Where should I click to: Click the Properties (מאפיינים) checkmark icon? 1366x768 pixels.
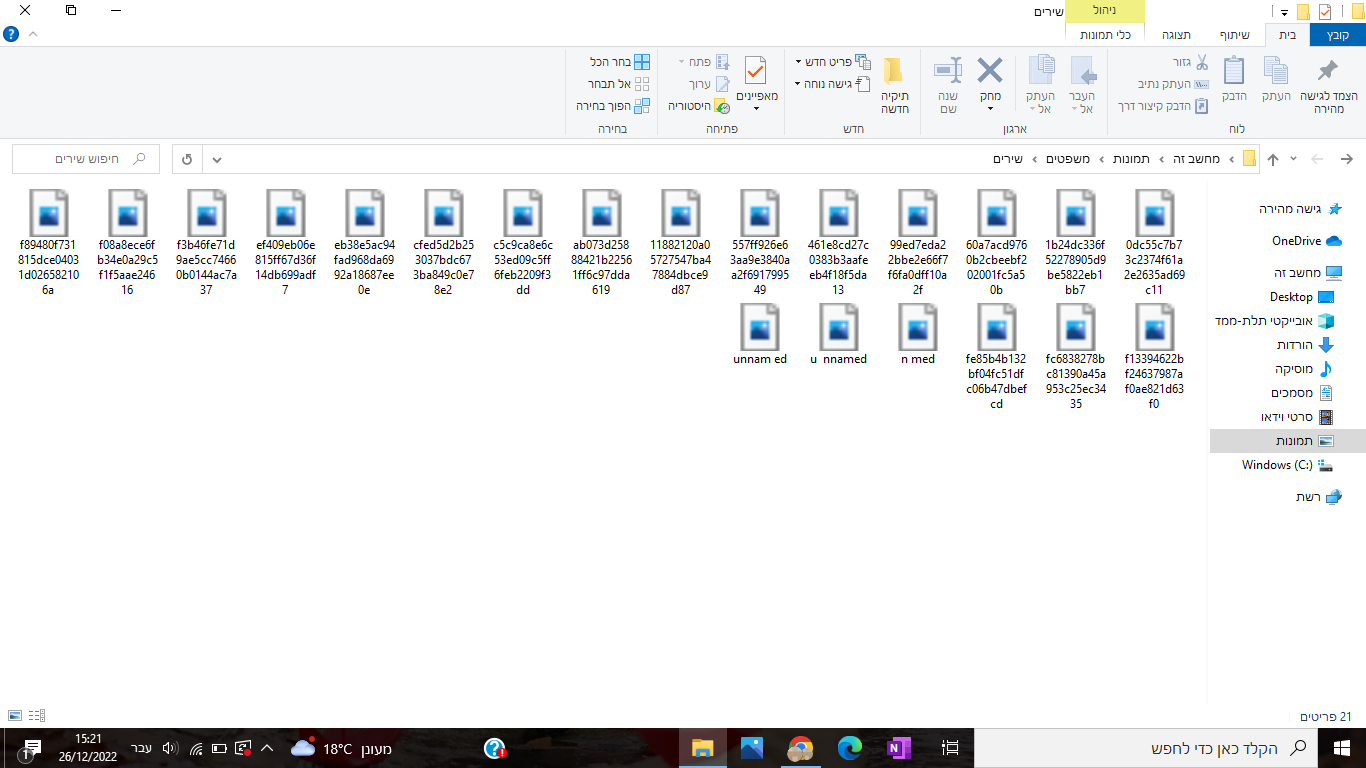[757, 70]
